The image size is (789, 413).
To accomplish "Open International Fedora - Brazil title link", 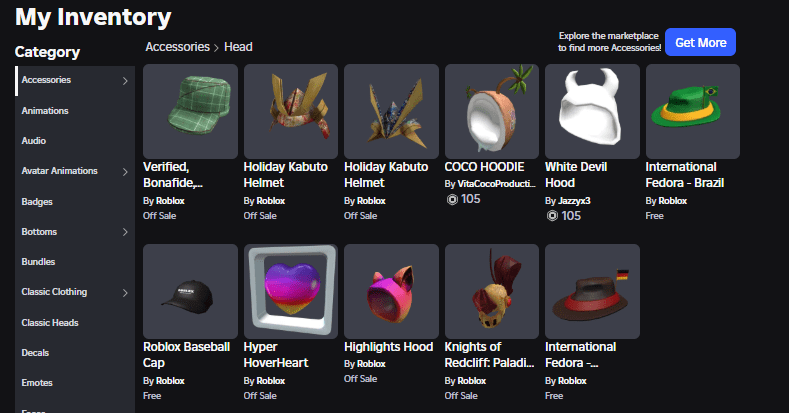I will click(x=684, y=175).
